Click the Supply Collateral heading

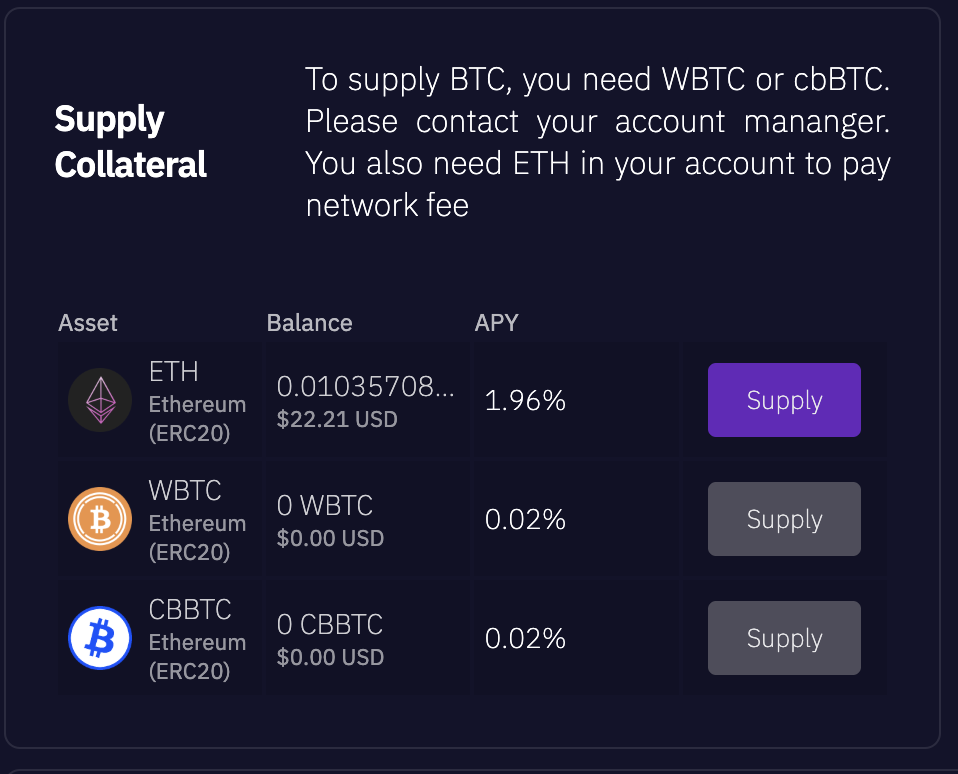click(x=131, y=142)
